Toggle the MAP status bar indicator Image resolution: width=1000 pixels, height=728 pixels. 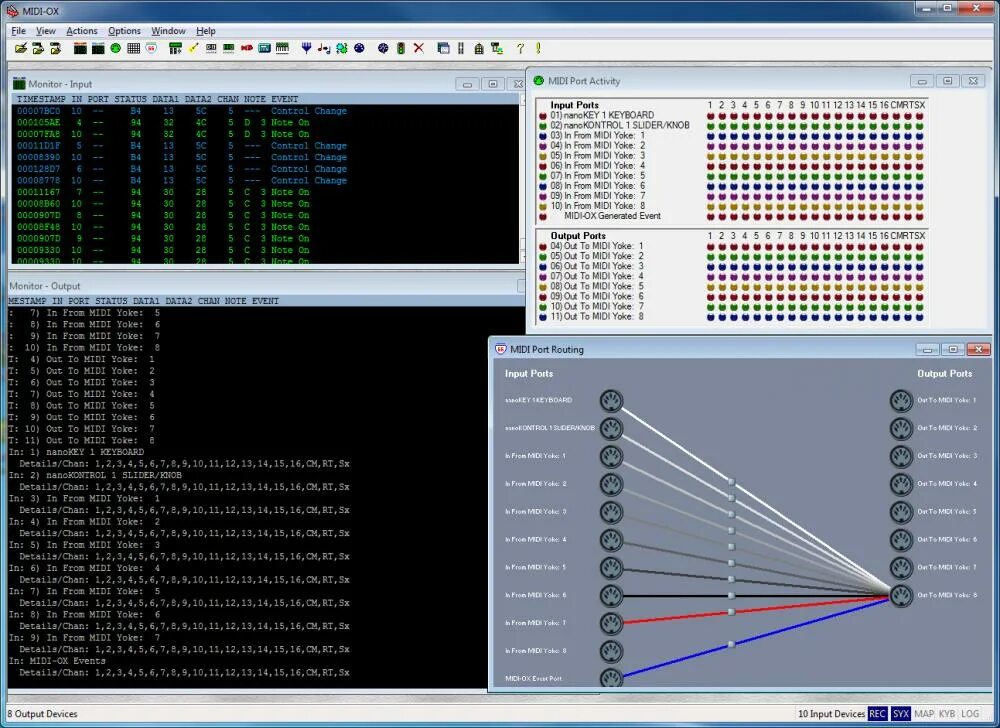click(923, 714)
